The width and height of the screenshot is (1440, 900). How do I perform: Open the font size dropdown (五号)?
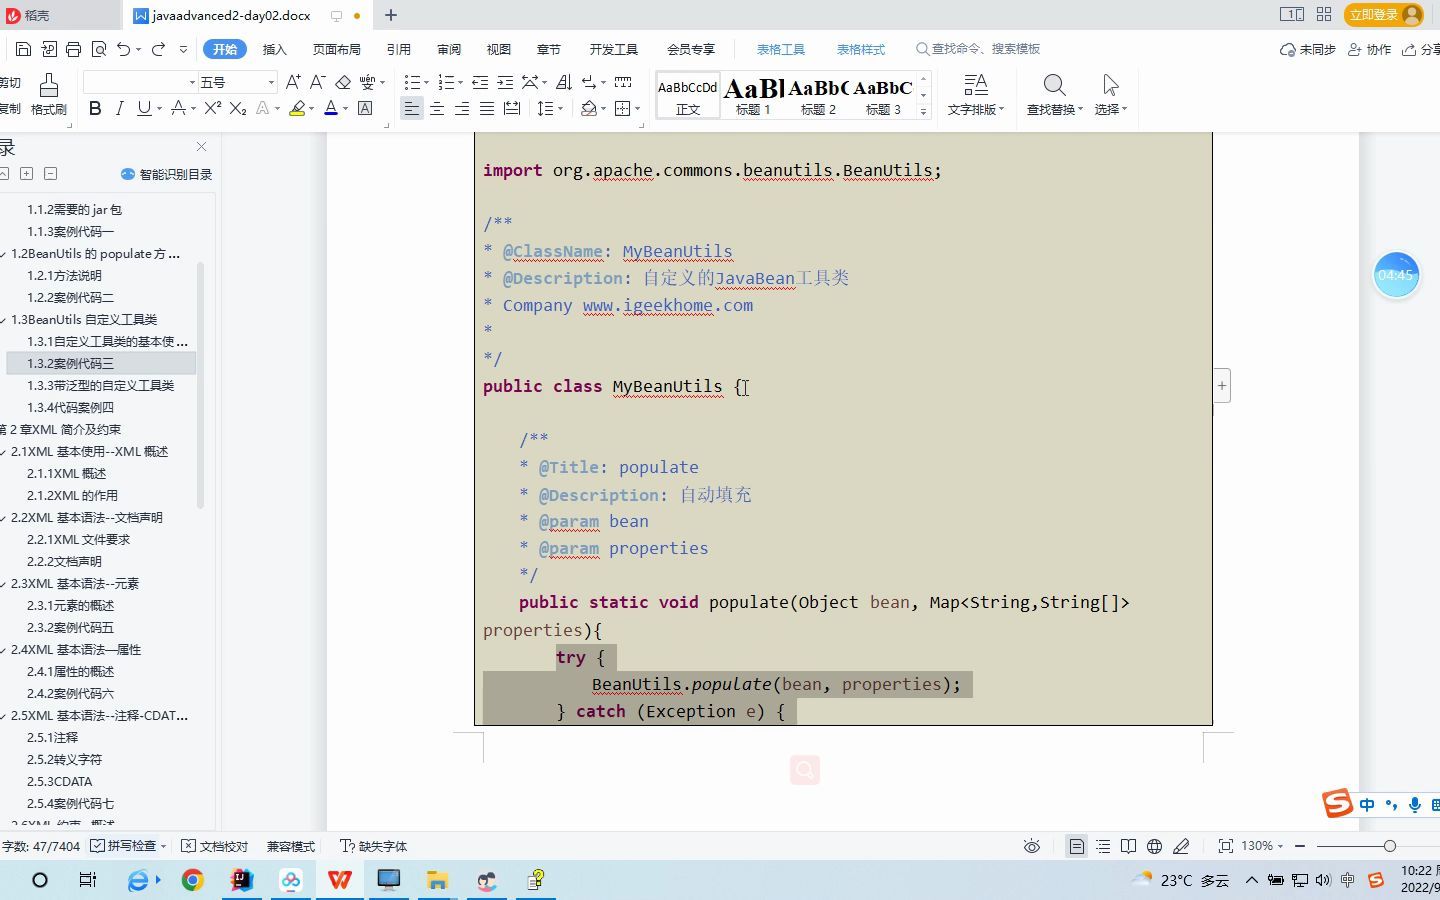tap(270, 82)
